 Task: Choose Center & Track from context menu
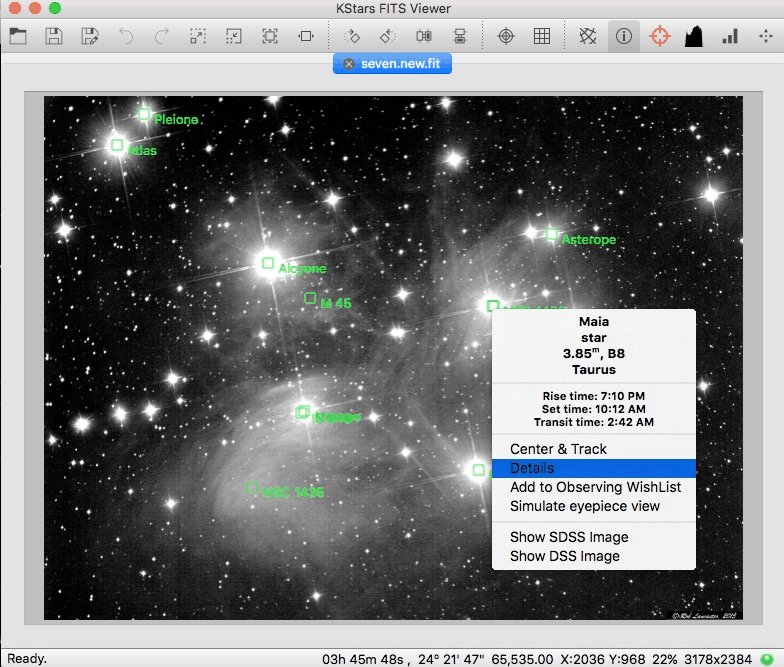click(558, 449)
